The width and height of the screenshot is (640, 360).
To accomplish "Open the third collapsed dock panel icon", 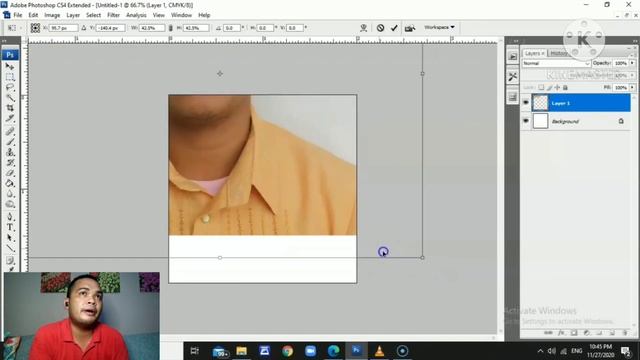I will click(513, 97).
